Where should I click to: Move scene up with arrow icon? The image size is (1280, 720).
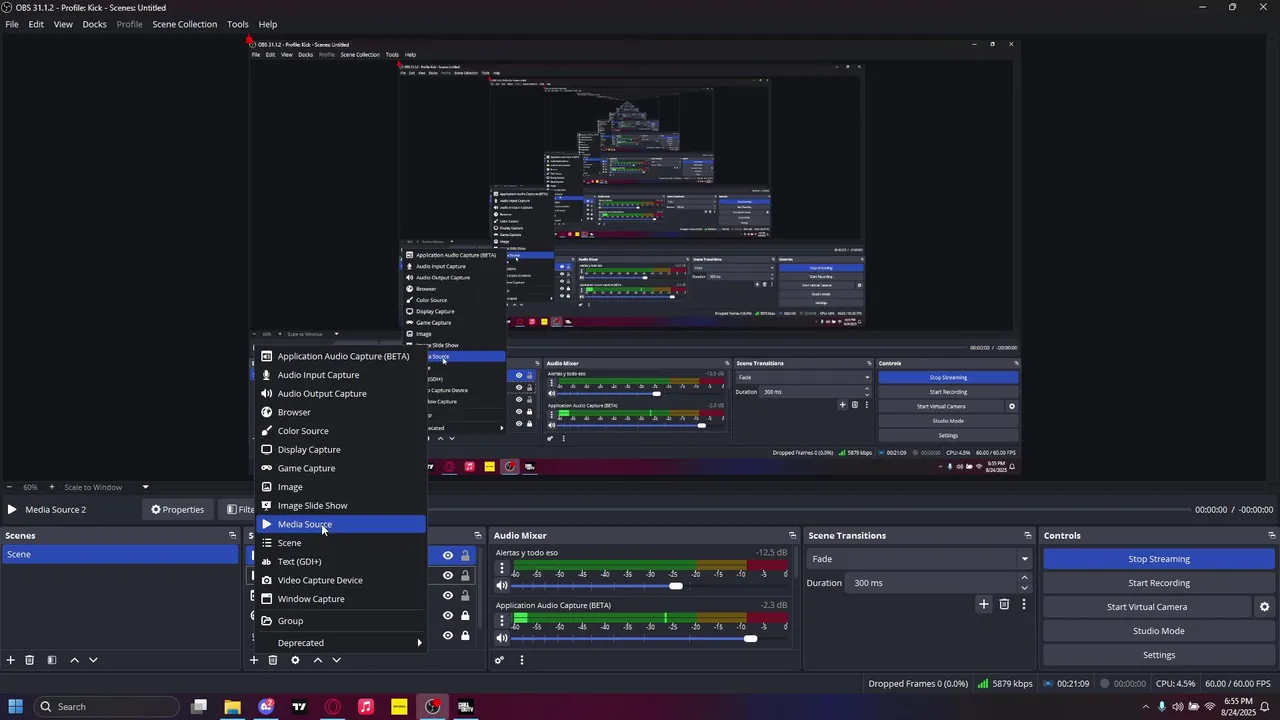74,660
